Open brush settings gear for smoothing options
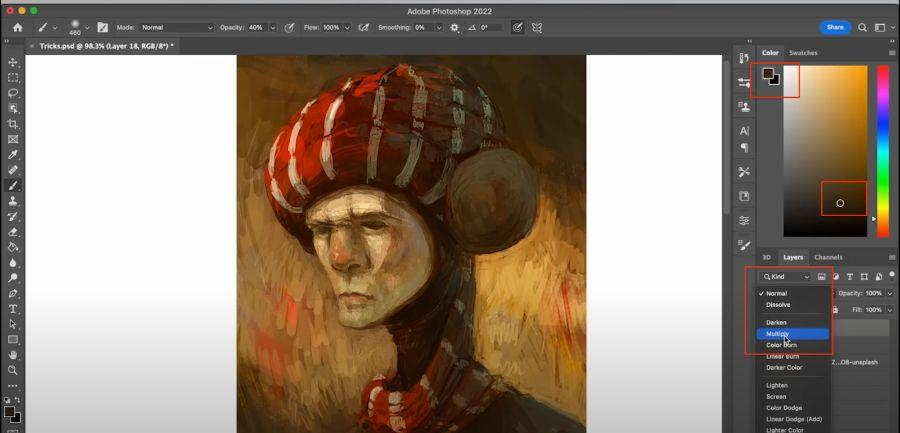This screenshot has width=900, height=433. pos(455,28)
